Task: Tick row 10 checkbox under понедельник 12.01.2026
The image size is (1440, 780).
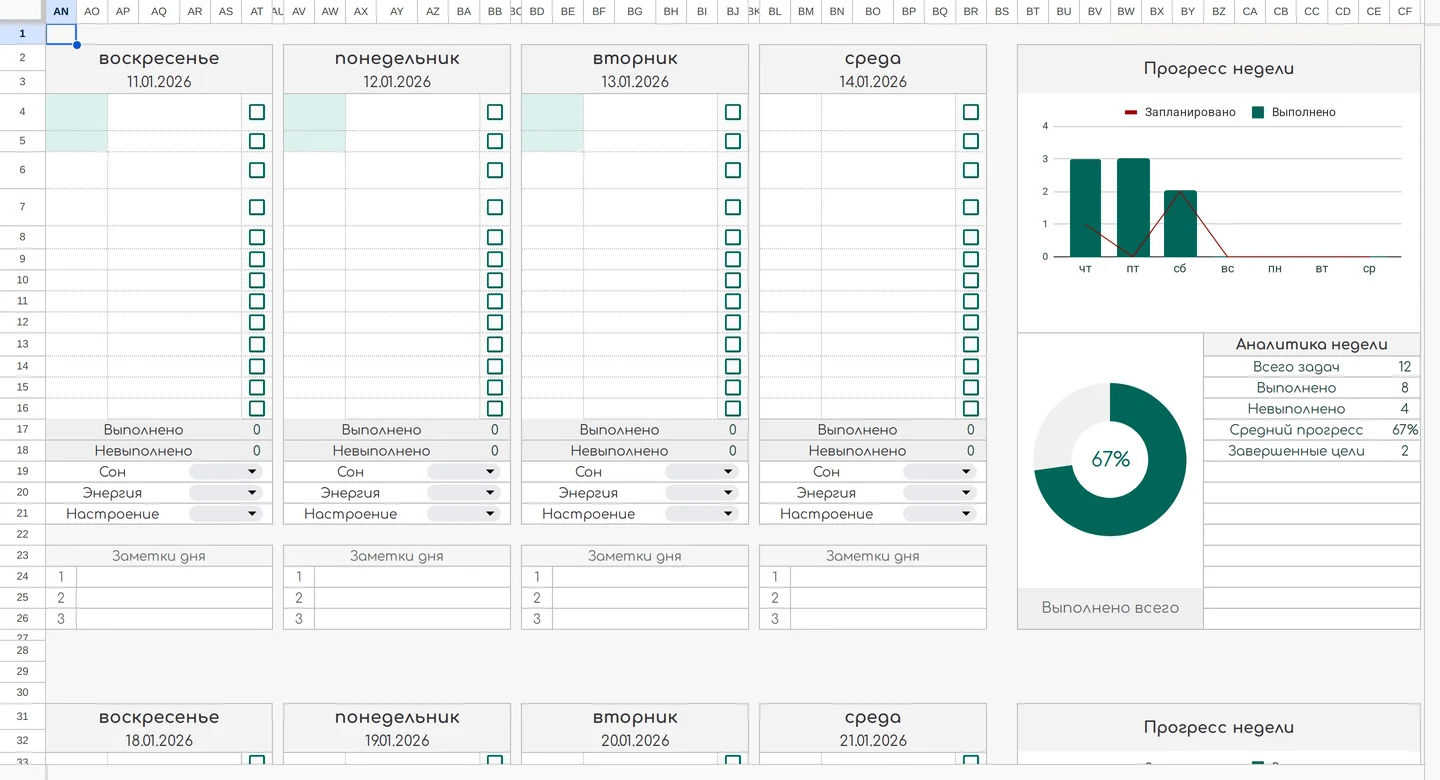Action: pos(495,280)
